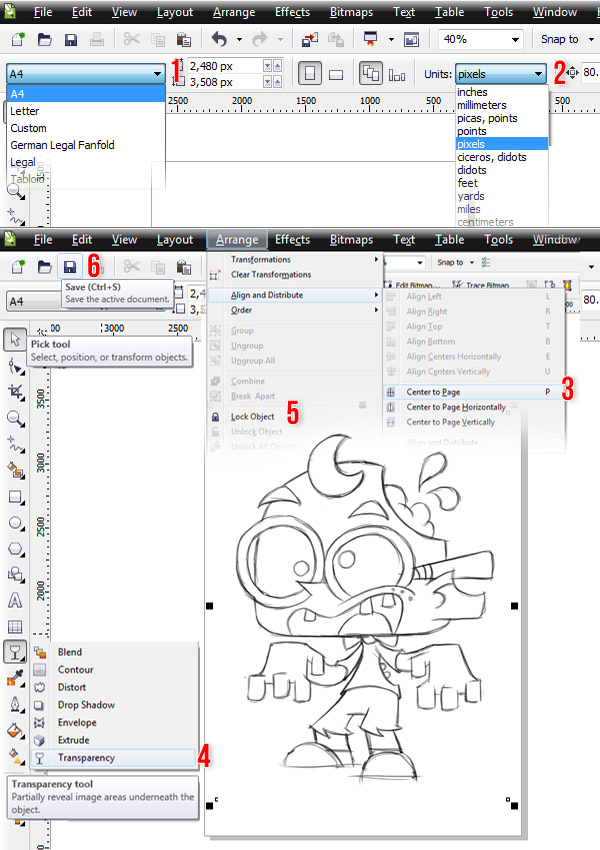600x850 pixels.
Task: Pick Drop Shadow from the flyout
Action: click(x=113, y=705)
